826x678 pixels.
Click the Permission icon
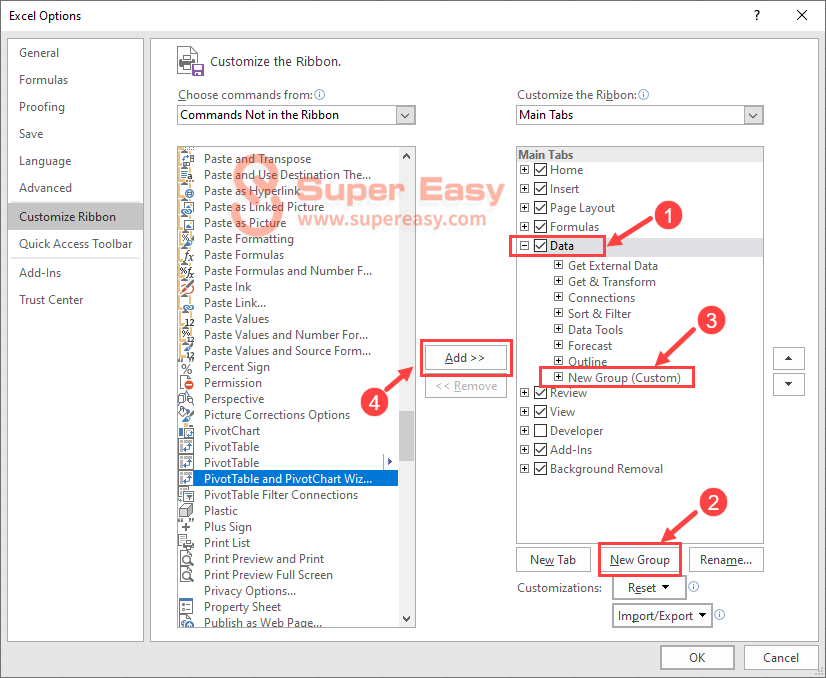(x=186, y=383)
